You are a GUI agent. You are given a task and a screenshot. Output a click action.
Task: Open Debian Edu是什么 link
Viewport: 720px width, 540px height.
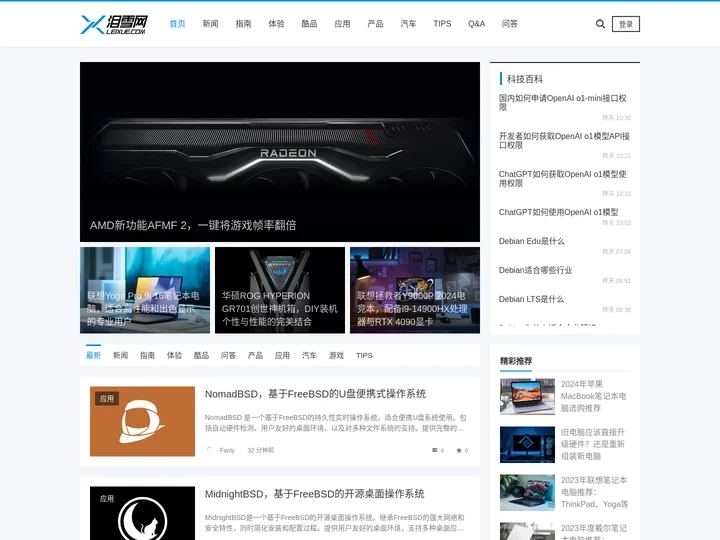[x=531, y=241]
